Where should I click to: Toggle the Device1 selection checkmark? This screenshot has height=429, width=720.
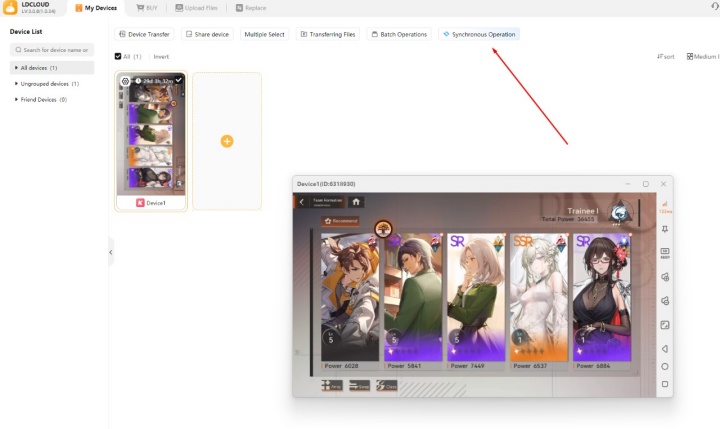tap(179, 80)
